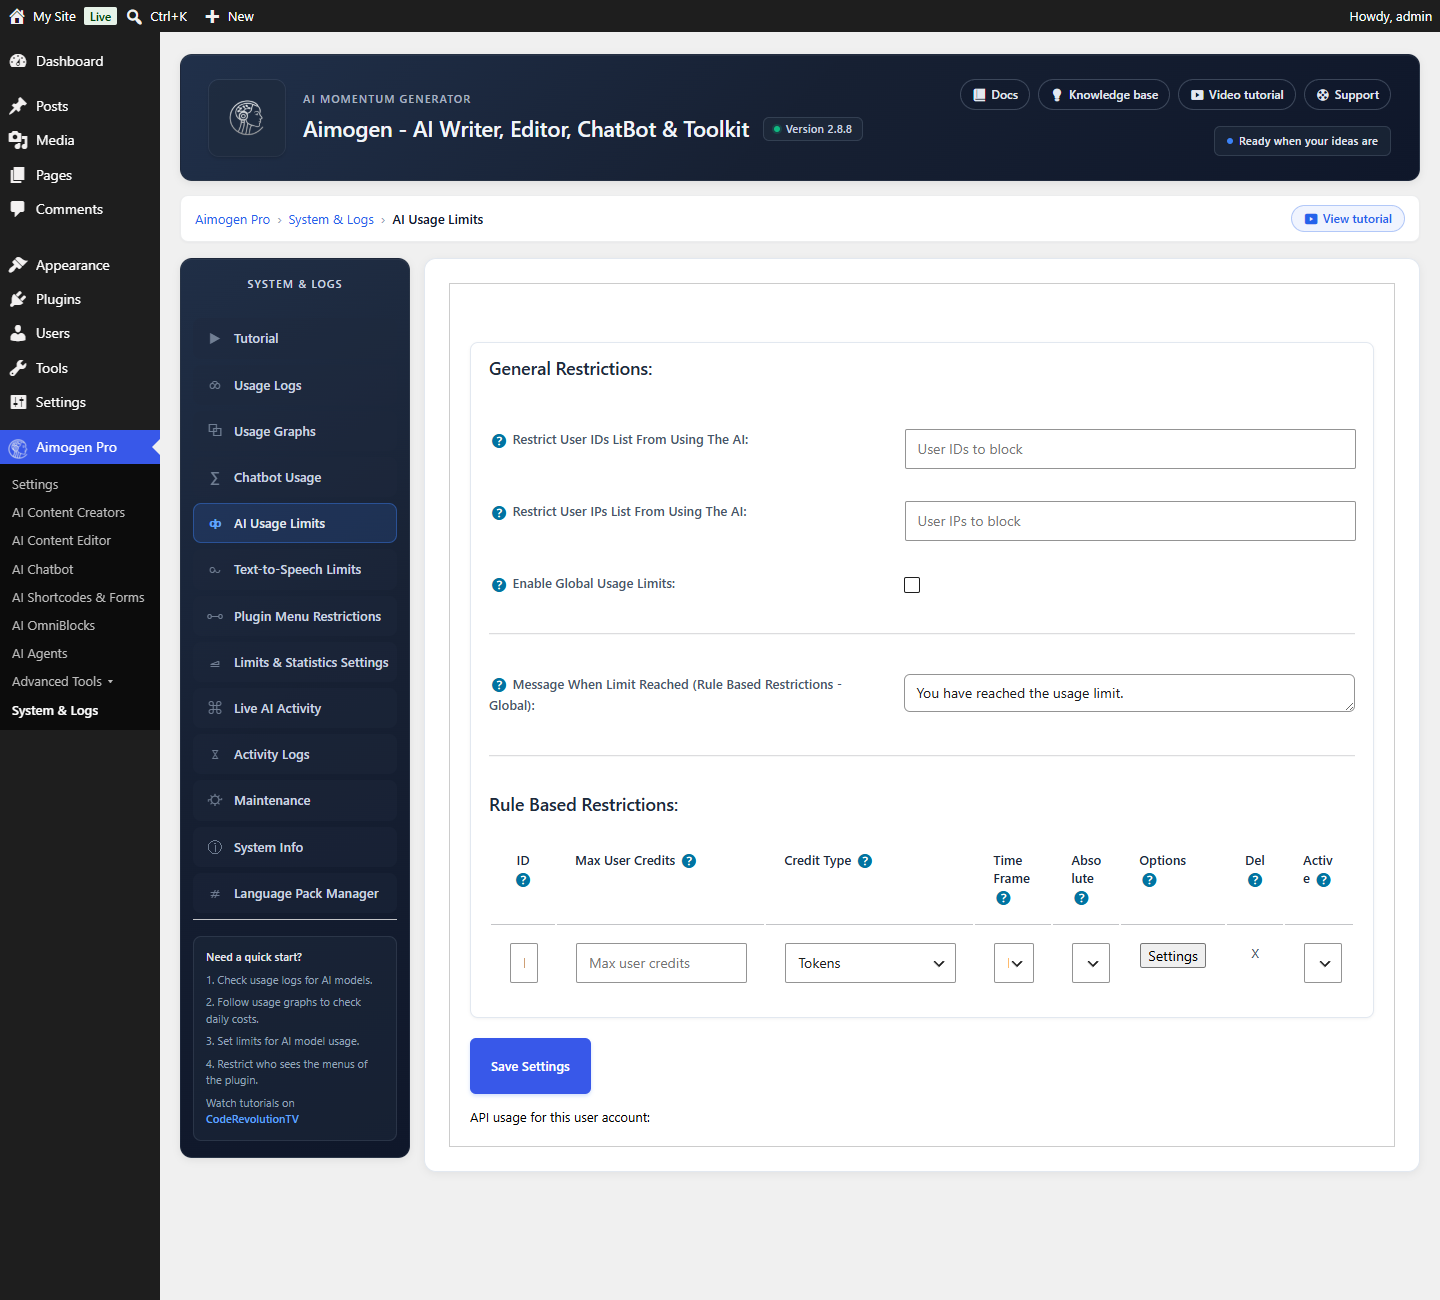Open Plugin Menu Restrictions item
This screenshot has height=1300, width=1440.
point(295,616)
